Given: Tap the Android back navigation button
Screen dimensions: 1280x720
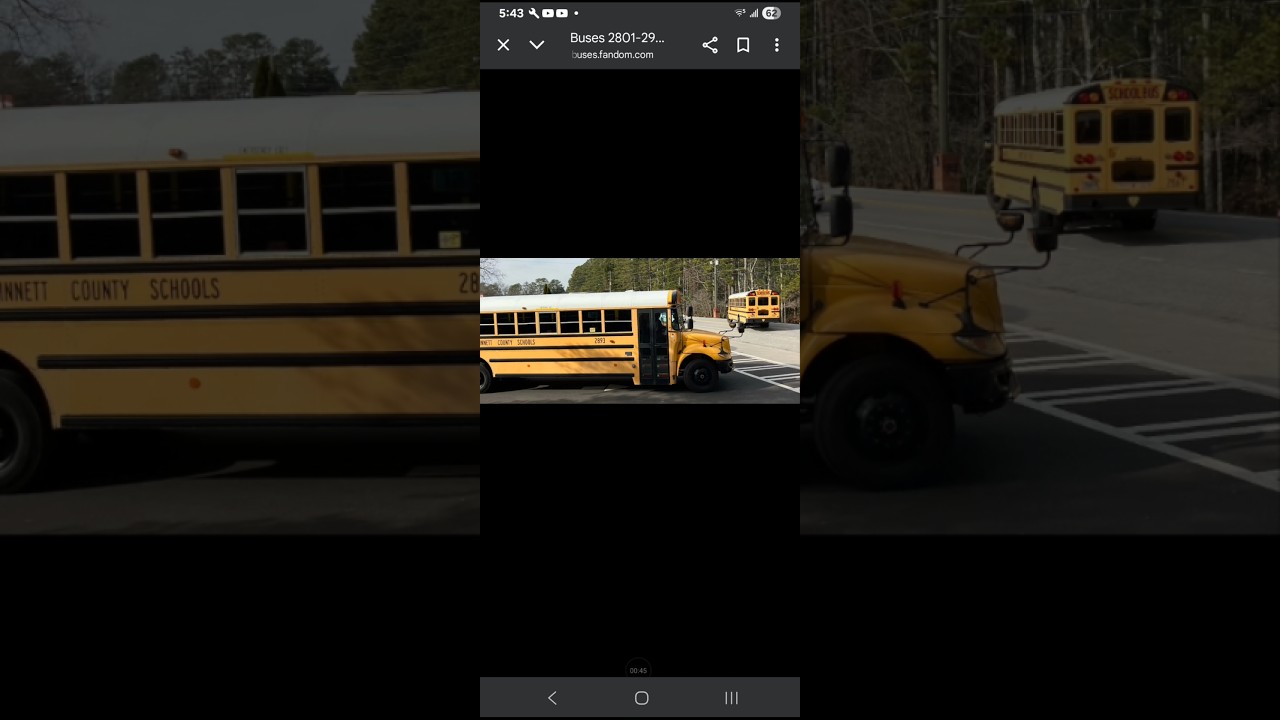Looking at the screenshot, I should (x=552, y=698).
